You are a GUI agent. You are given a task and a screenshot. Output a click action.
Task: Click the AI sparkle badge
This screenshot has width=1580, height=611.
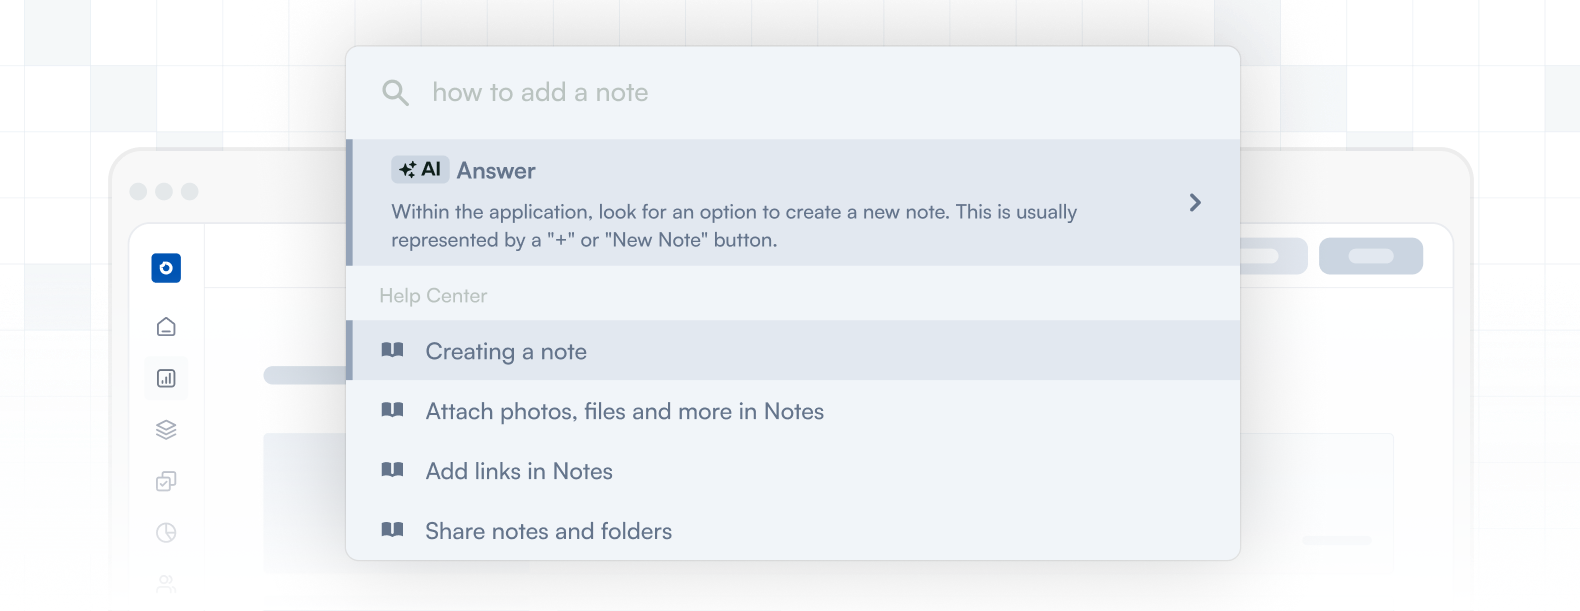click(x=420, y=170)
